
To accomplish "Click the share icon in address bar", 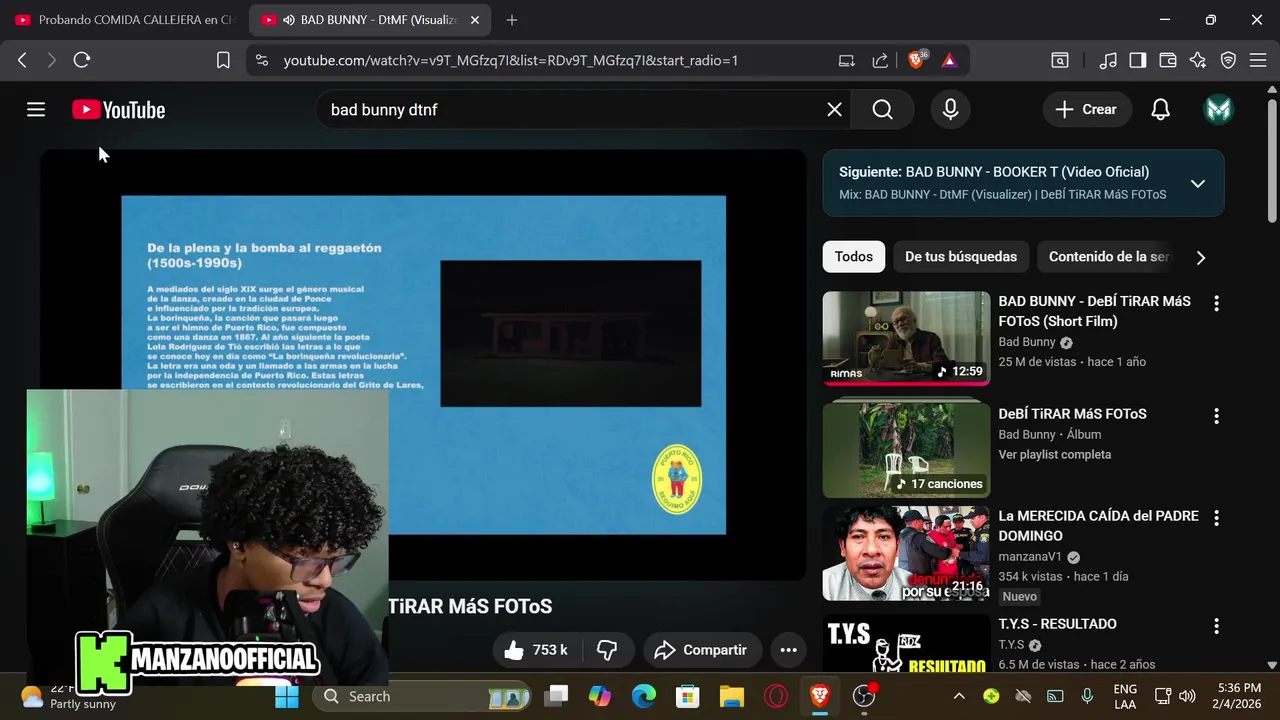I will [880, 60].
